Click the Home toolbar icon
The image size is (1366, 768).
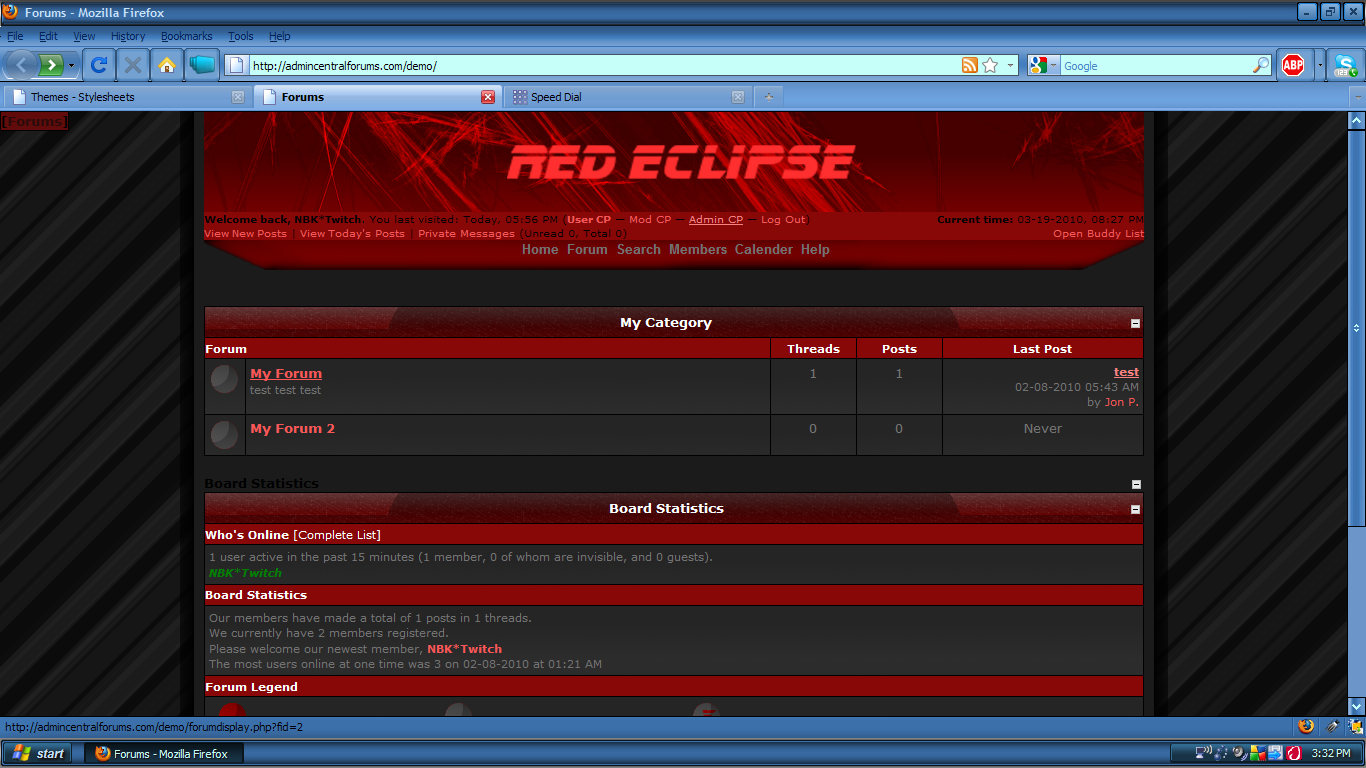click(x=167, y=65)
